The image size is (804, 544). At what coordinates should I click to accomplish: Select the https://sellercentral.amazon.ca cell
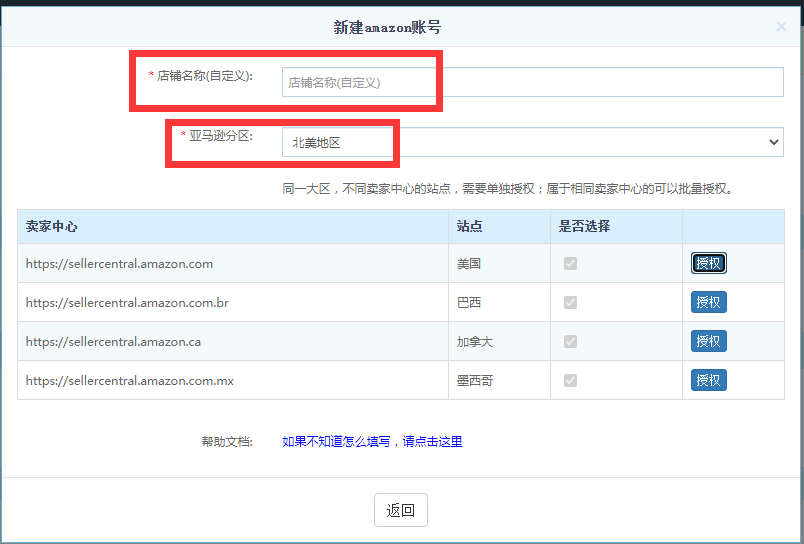[233, 341]
